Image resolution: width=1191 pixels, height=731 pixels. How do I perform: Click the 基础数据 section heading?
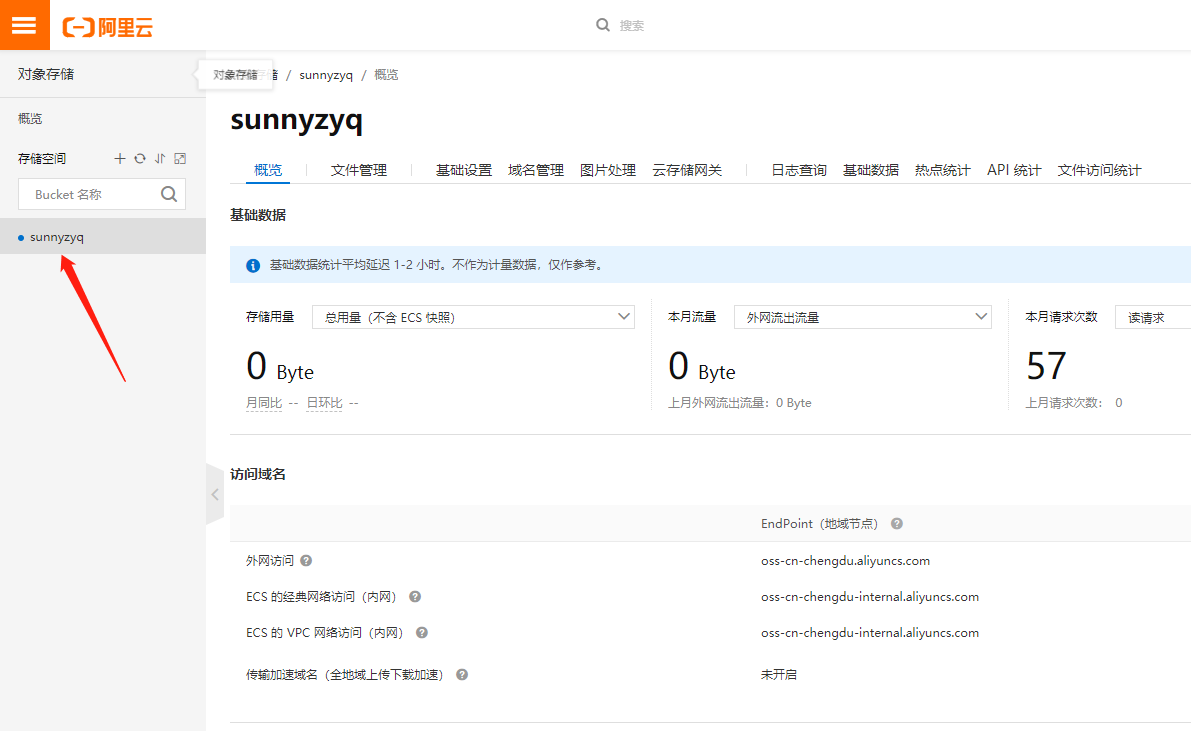coord(257,215)
